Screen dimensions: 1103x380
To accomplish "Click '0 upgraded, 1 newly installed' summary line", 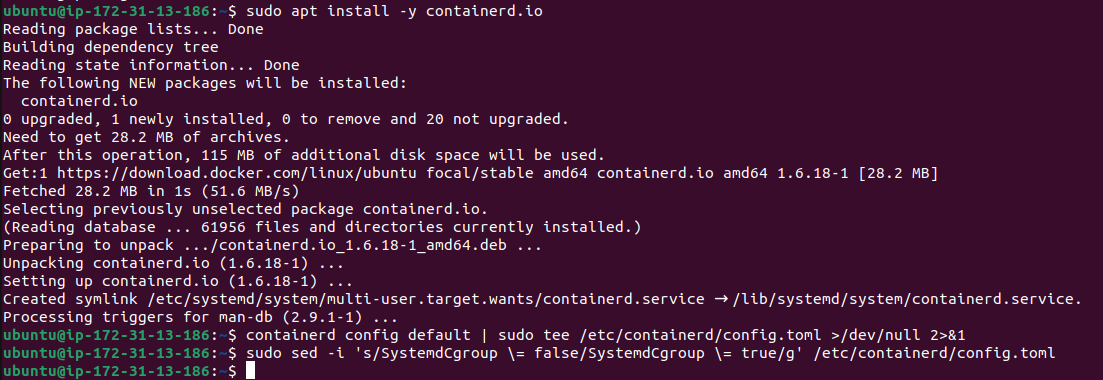I will pyautogui.click(x=286, y=119).
